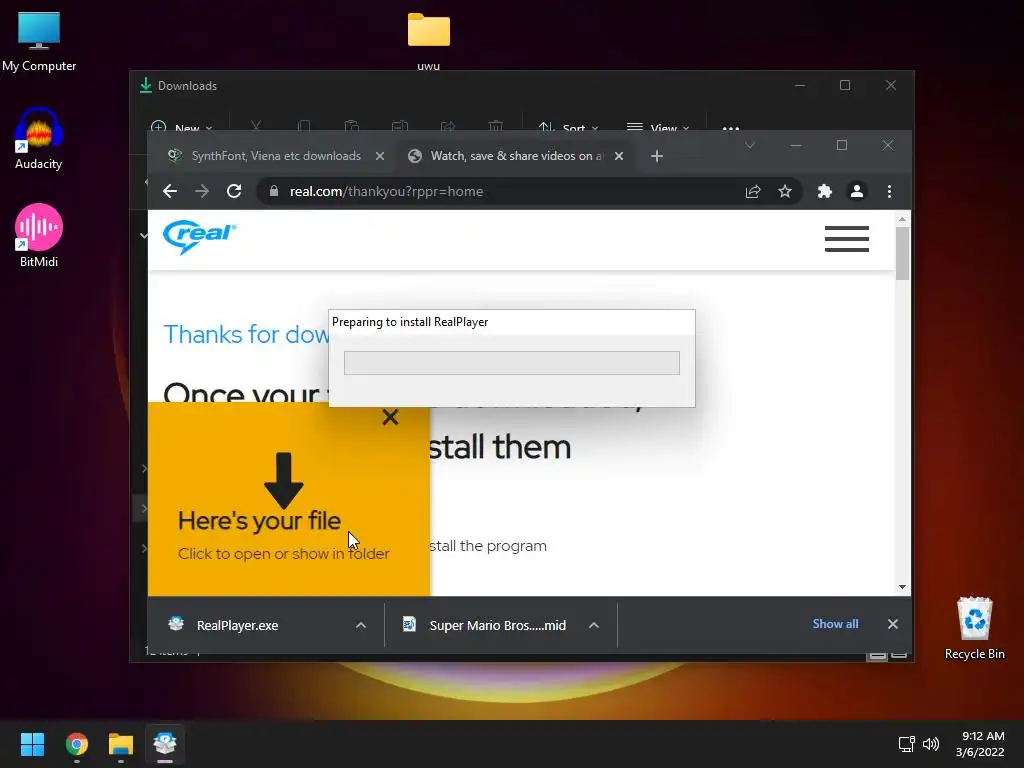
Task: Open the uwu folder on desktop
Action: click(x=428, y=40)
